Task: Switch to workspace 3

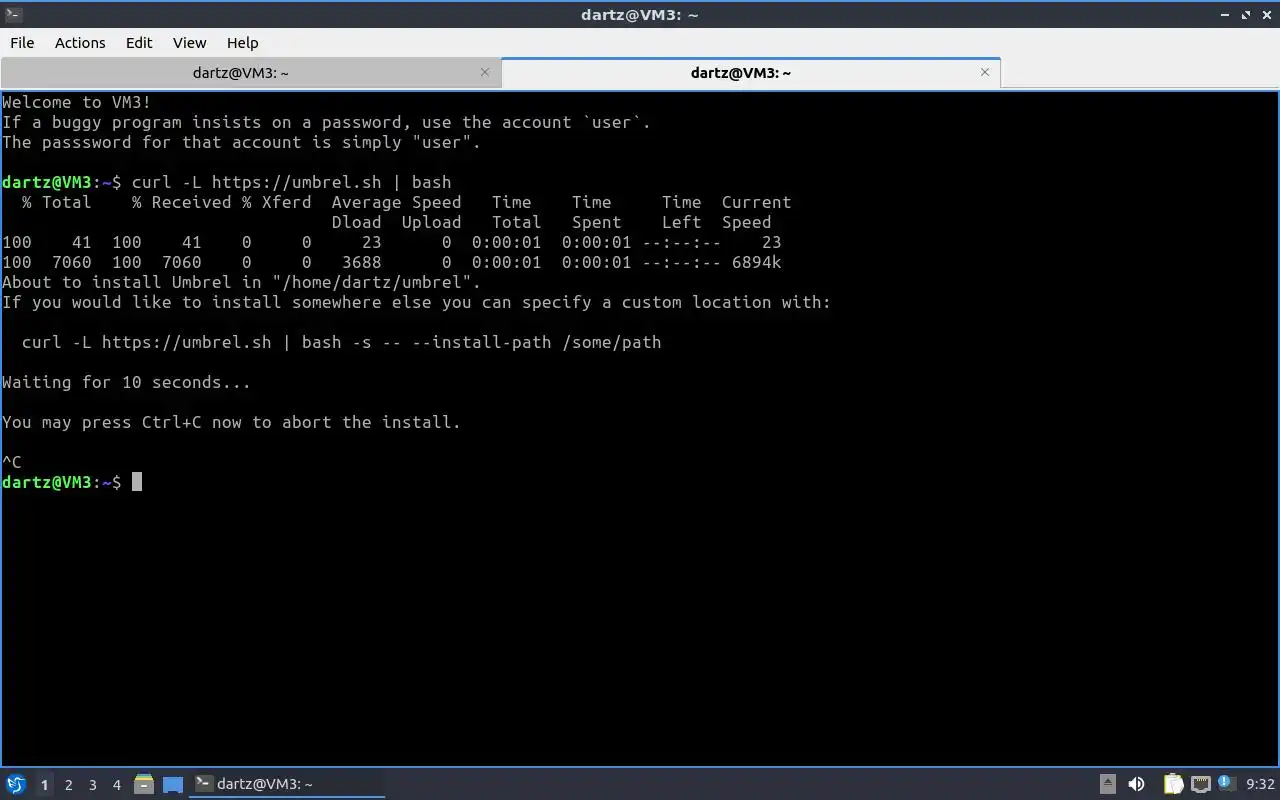Action: coord(92,785)
